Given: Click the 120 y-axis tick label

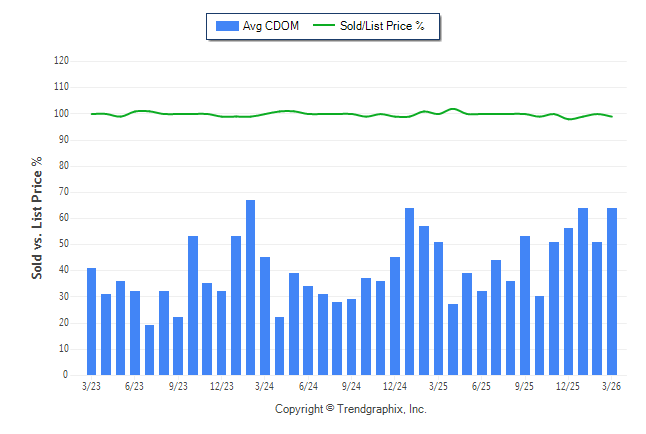Looking at the screenshot, I should [61, 61].
